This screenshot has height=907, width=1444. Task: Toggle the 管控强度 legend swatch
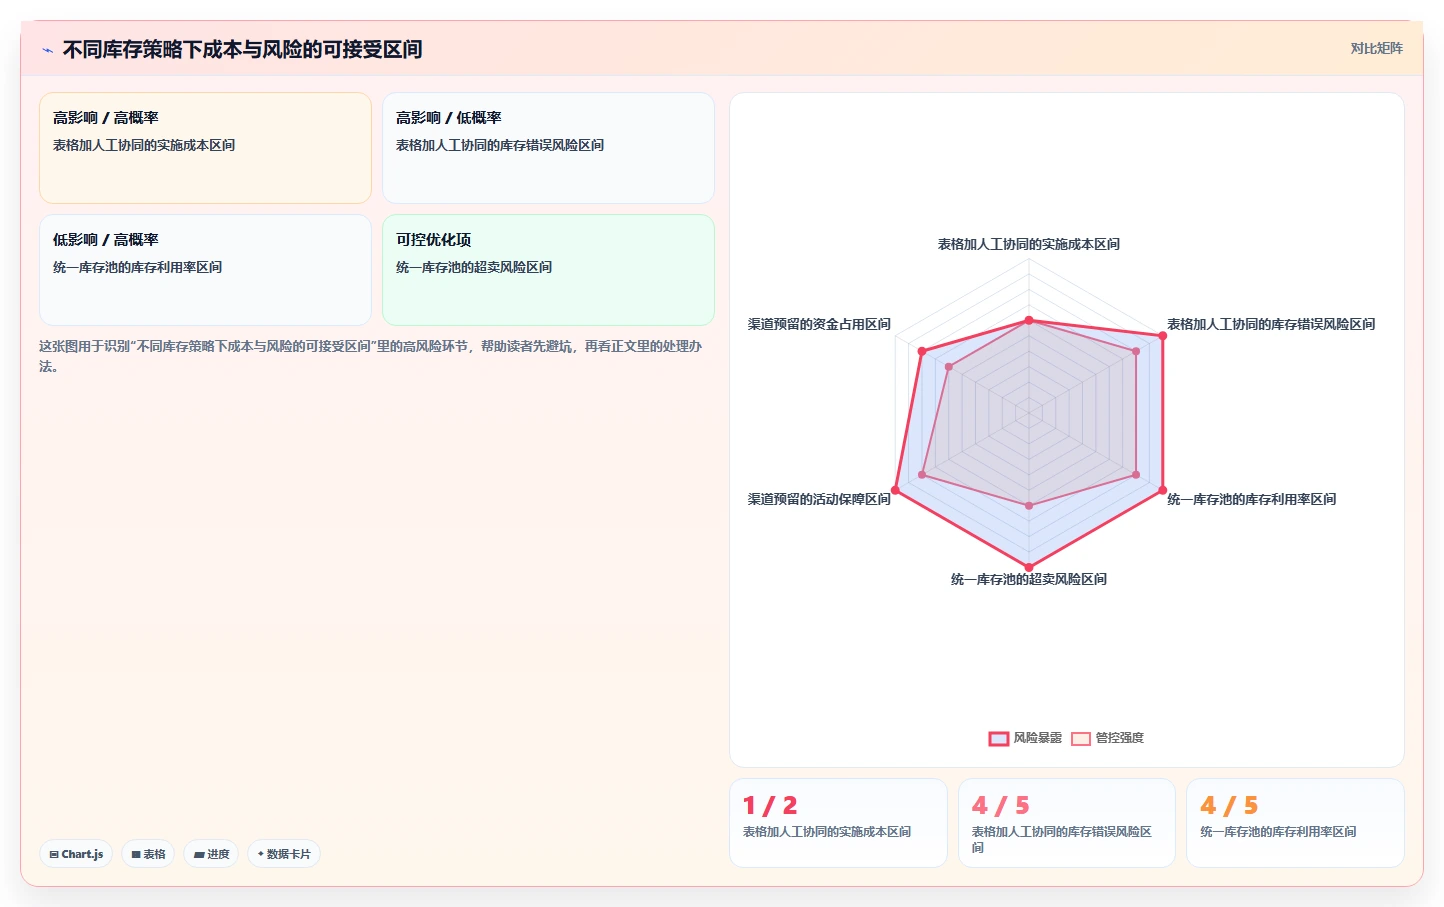tap(1080, 738)
